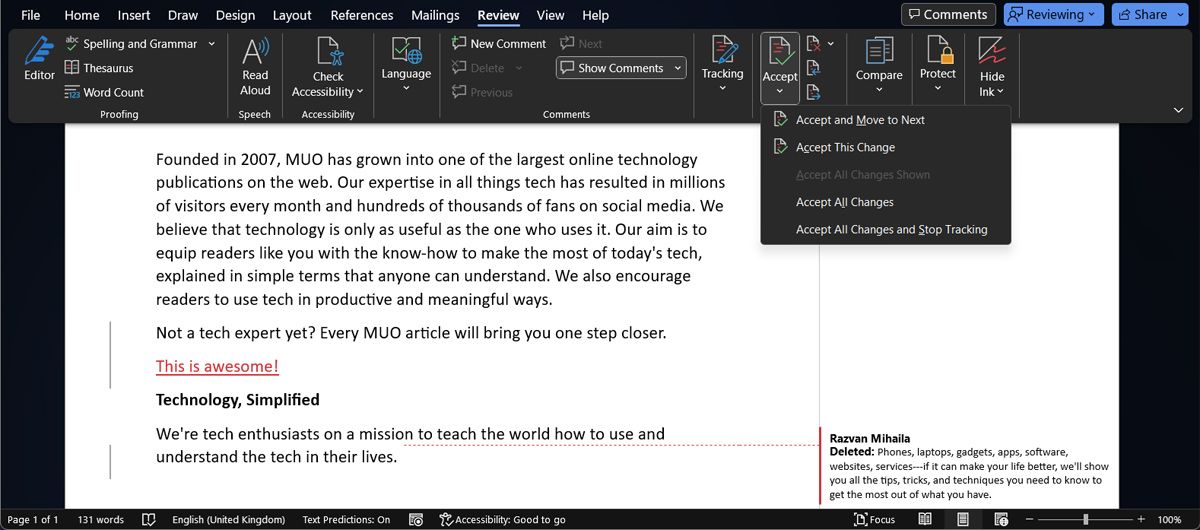The height and width of the screenshot is (530, 1200).
Task: Open the Editor proofing tool
Action: (39, 58)
